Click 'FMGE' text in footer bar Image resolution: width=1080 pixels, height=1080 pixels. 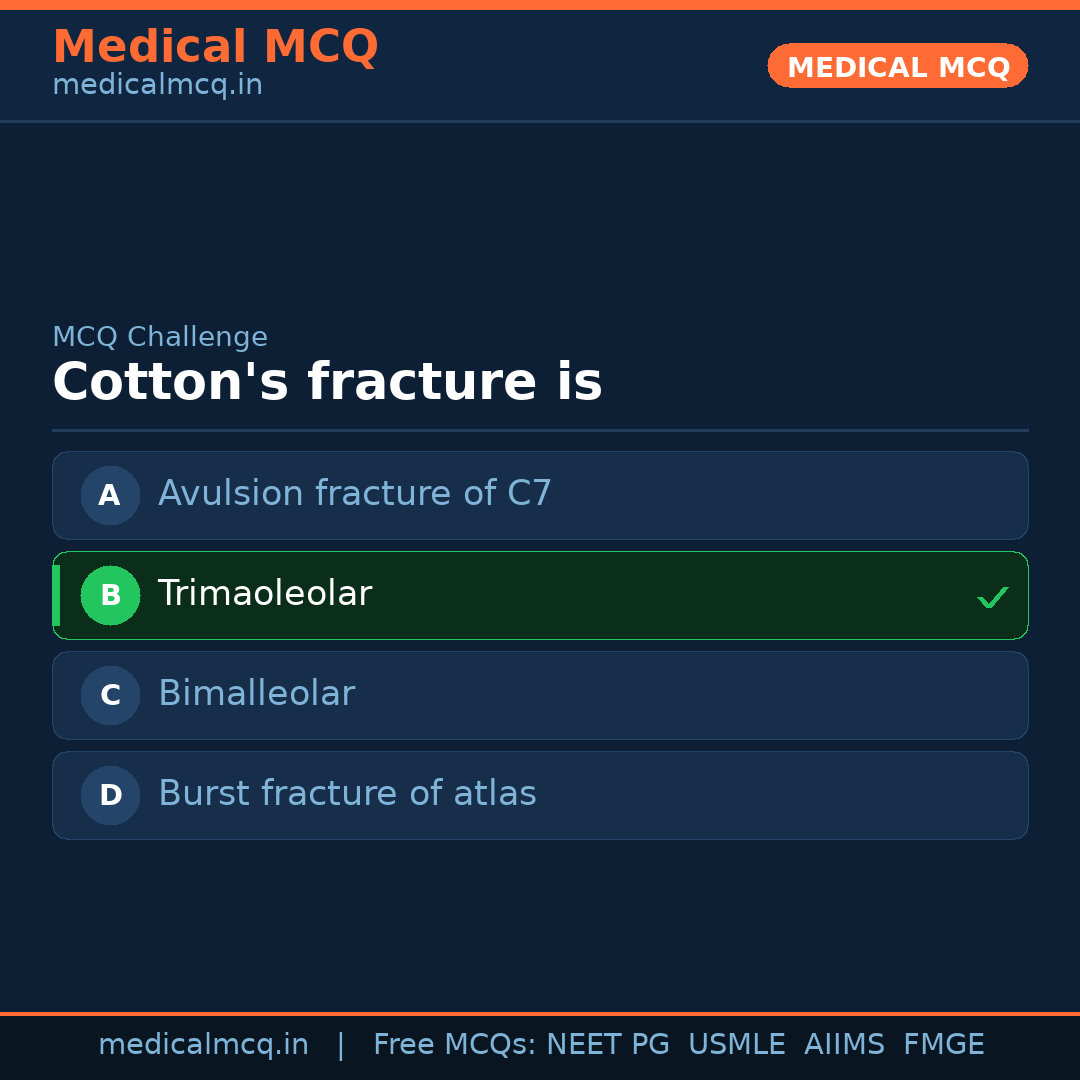(x=943, y=1044)
